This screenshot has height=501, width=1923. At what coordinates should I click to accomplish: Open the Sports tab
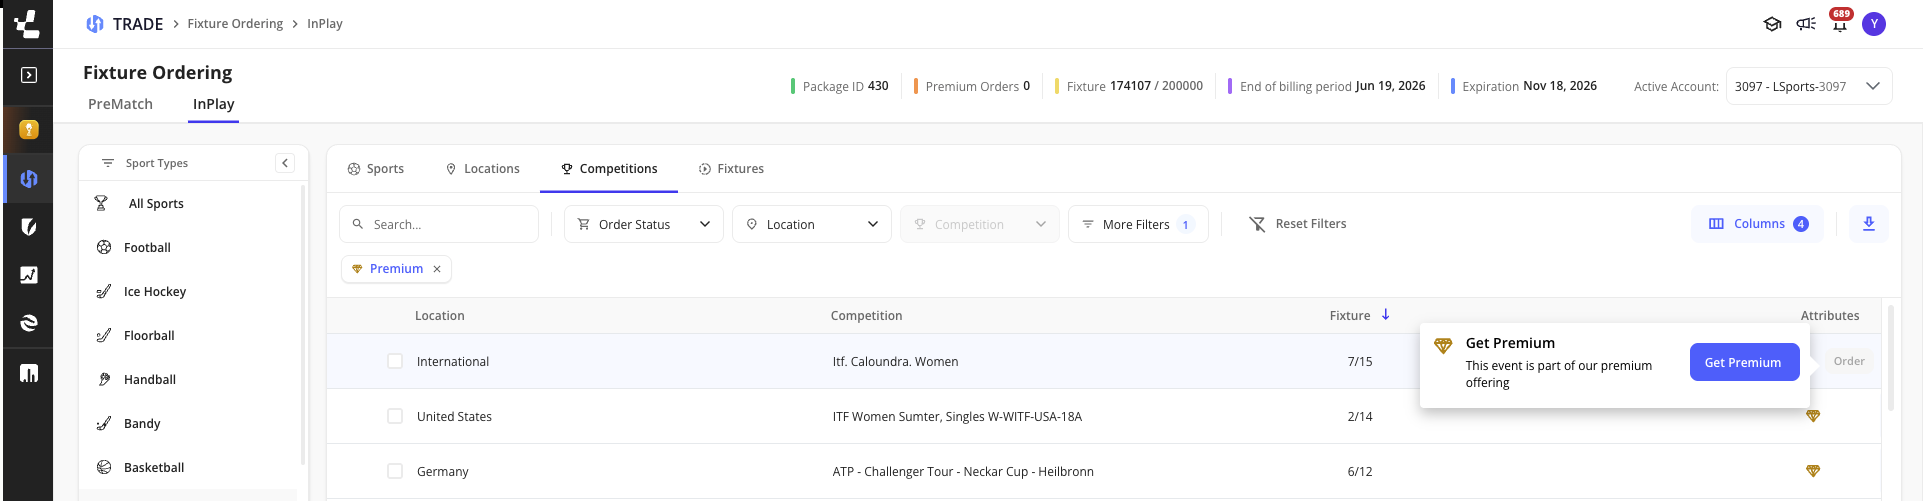375,169
